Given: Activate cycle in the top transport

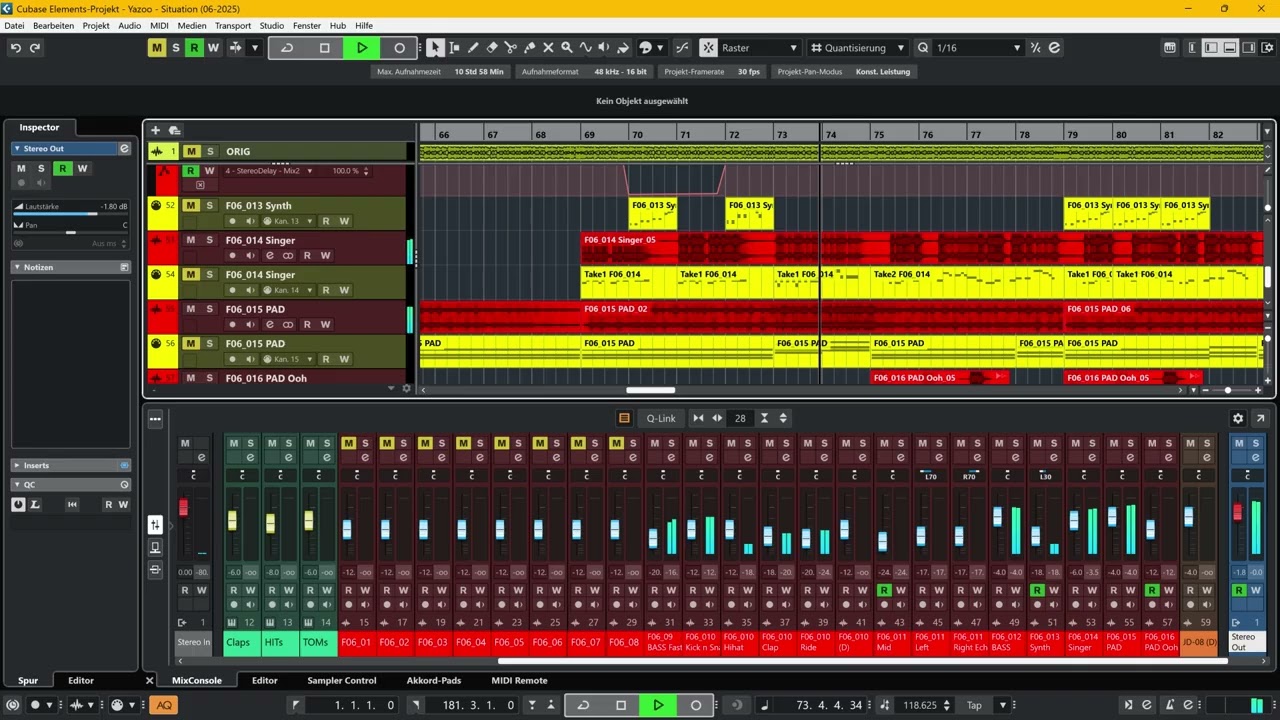Looking at the screenshot, I should (287, 48).
